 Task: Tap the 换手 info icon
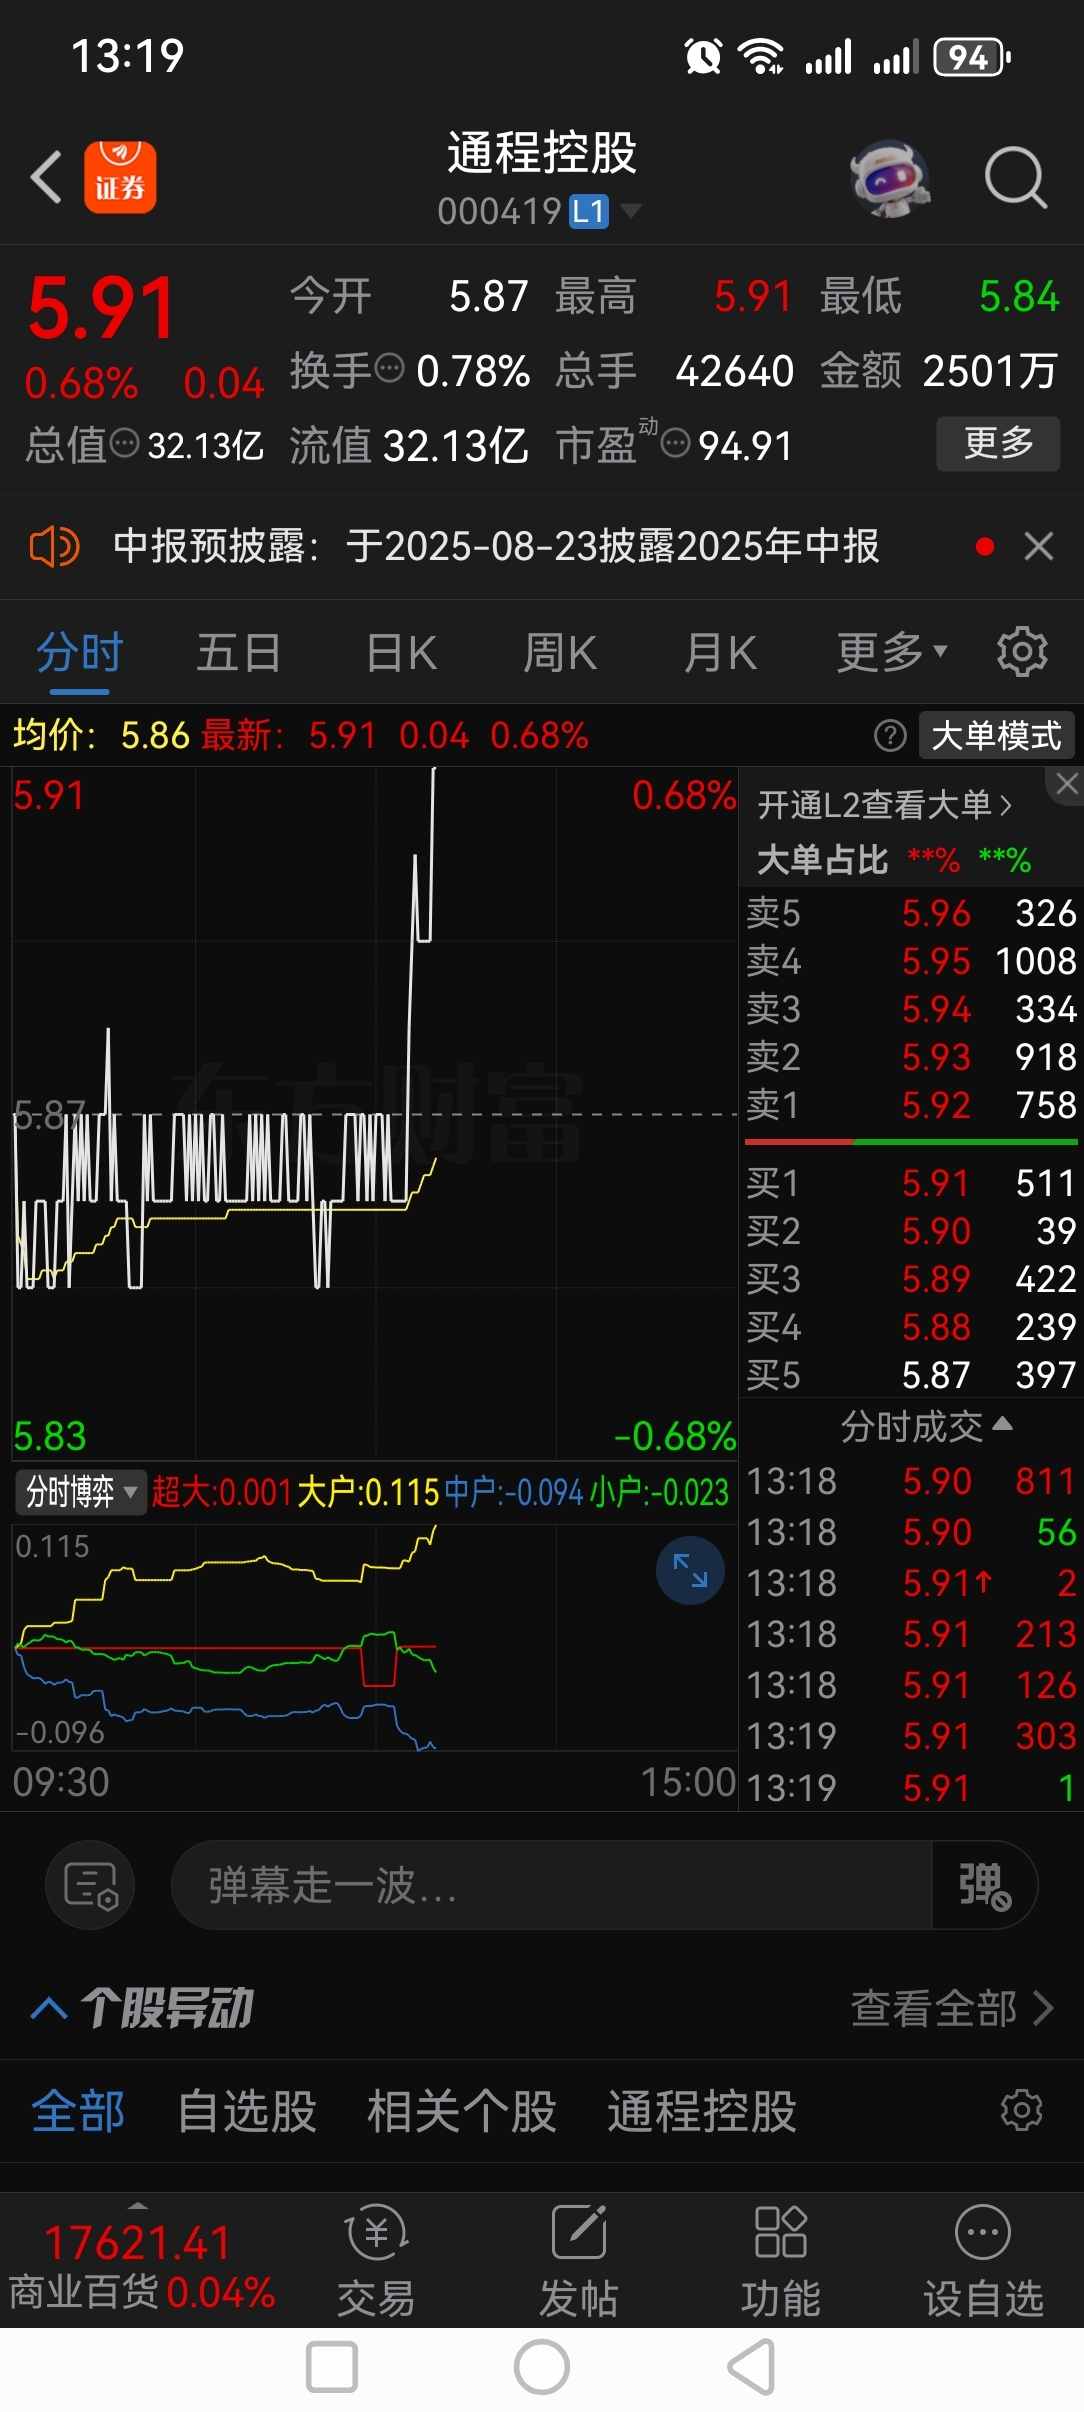coord(389,369)
